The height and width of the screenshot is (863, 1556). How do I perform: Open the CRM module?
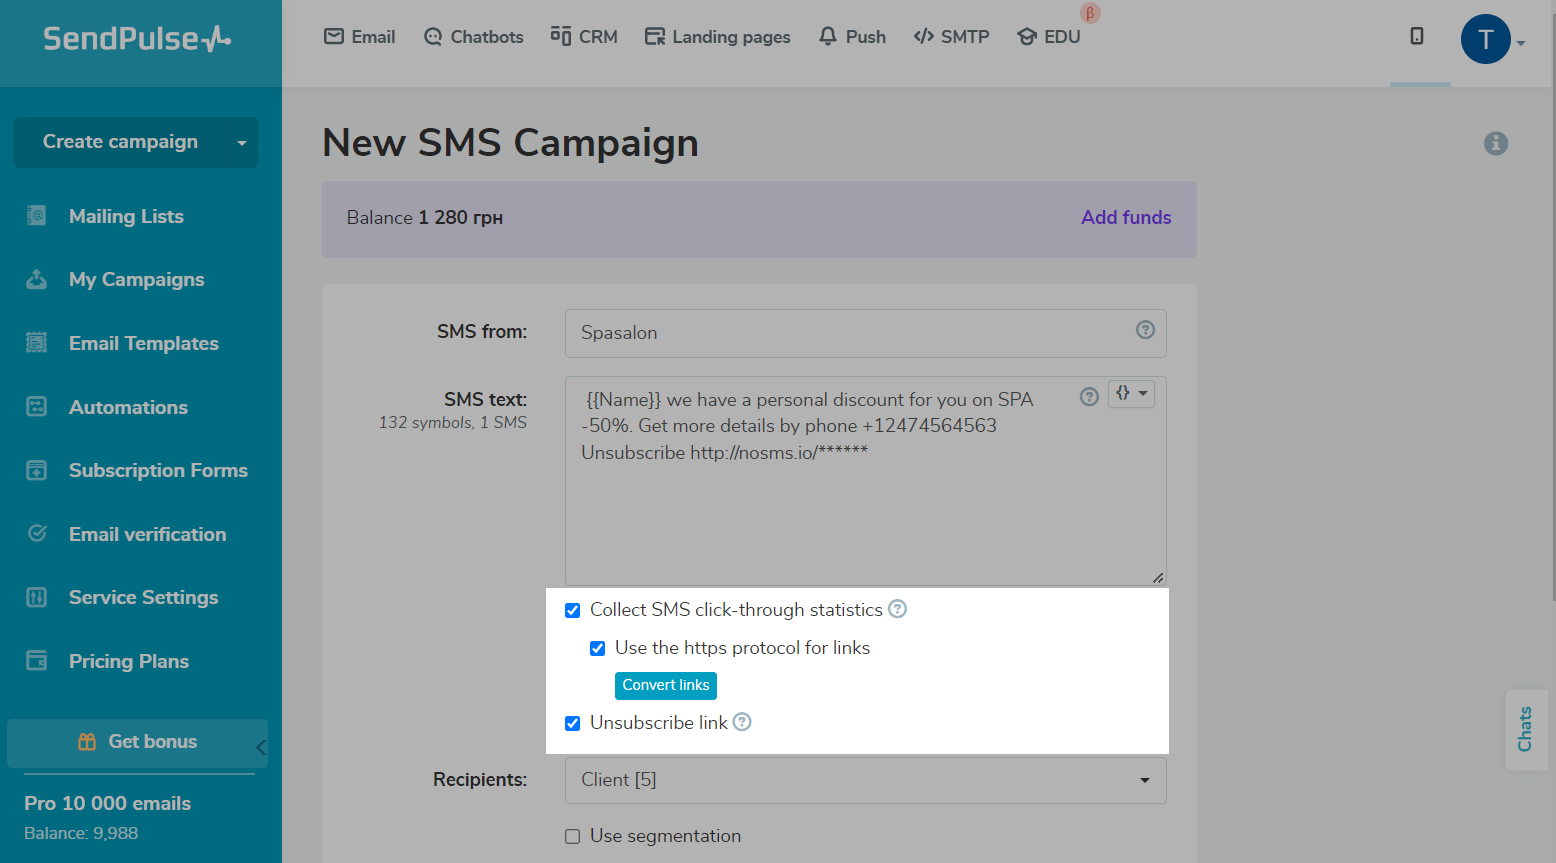[559, 36]
